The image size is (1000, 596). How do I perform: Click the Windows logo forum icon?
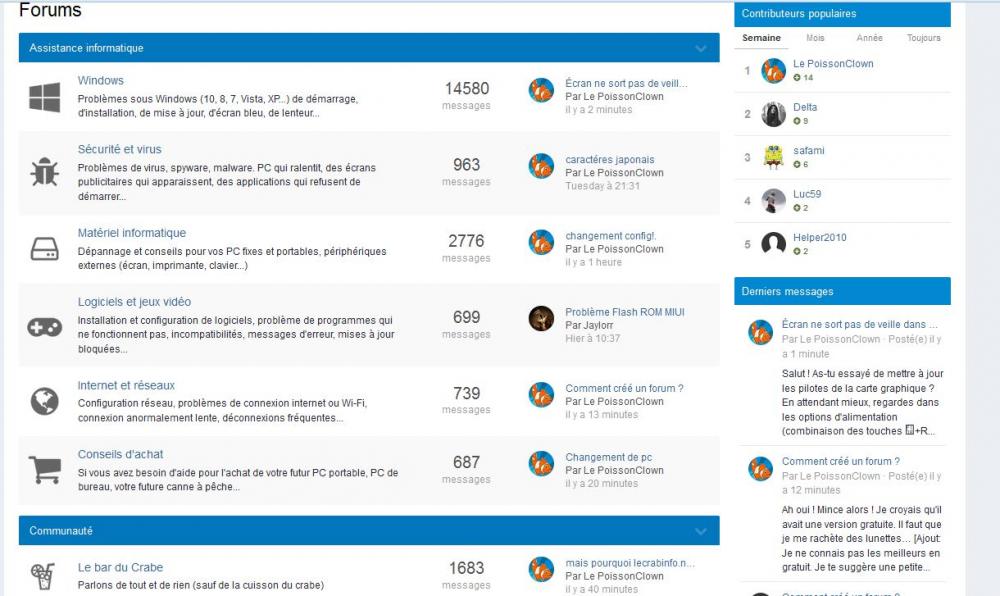tap(45, 98)
